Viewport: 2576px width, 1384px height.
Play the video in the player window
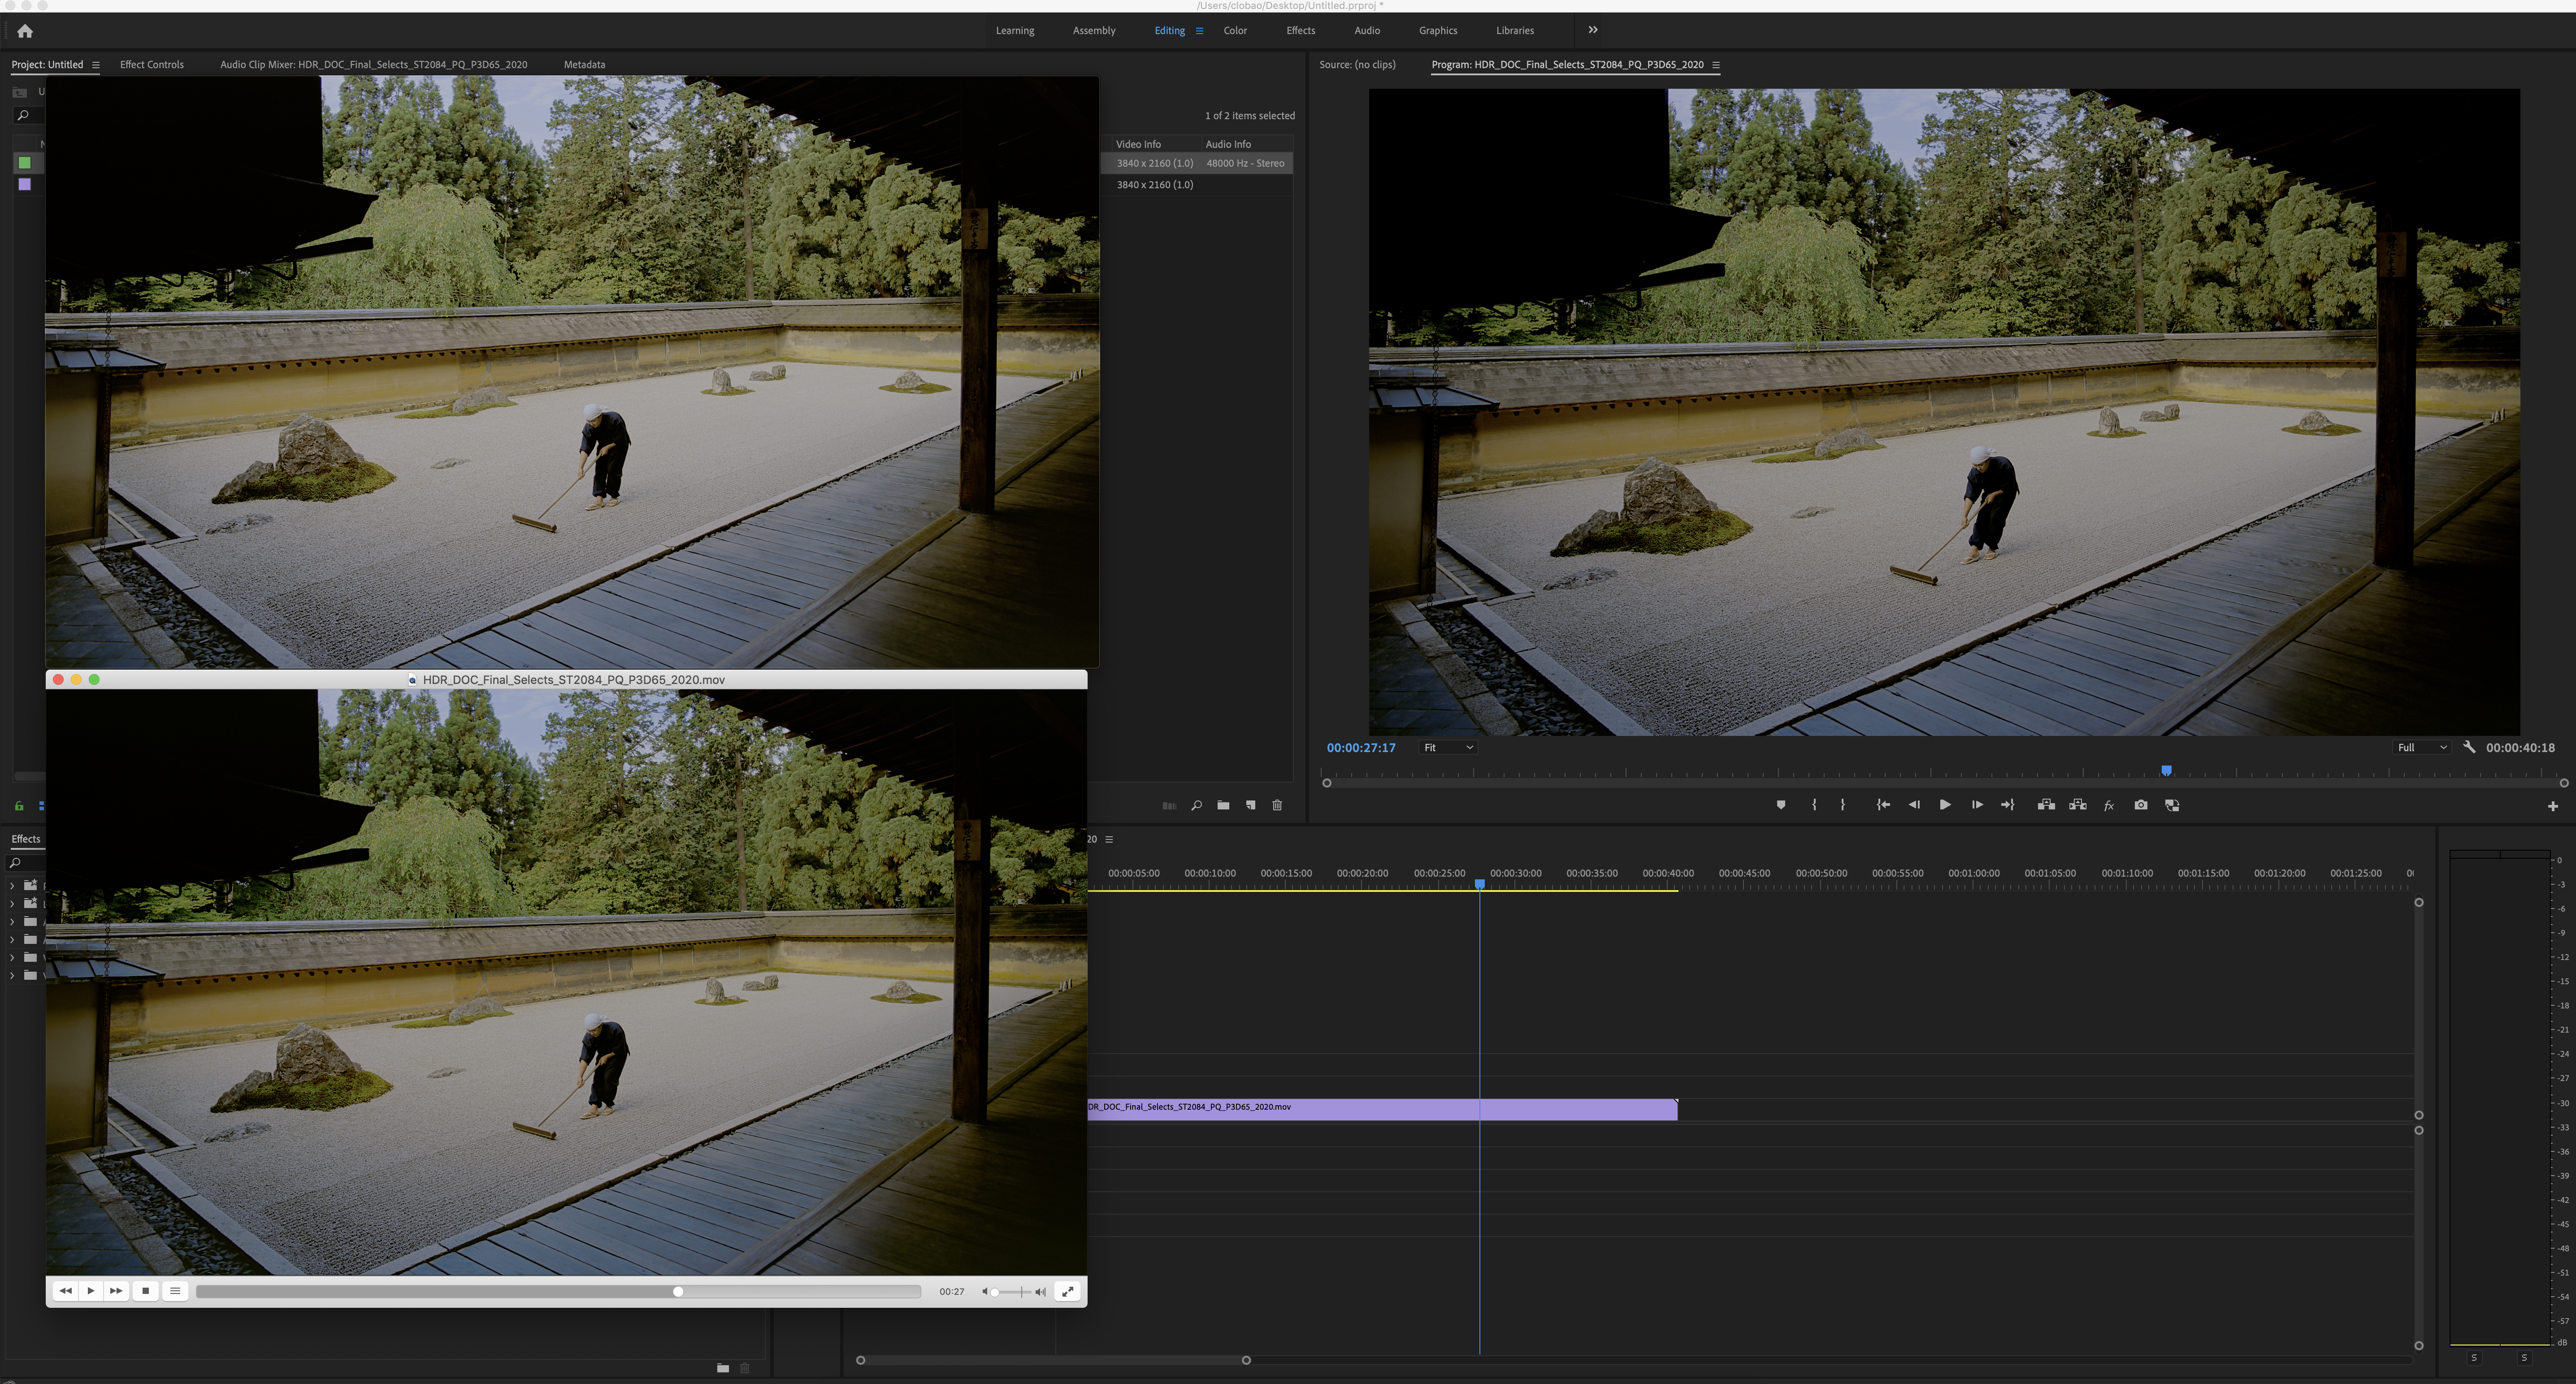pos(91,1291)
